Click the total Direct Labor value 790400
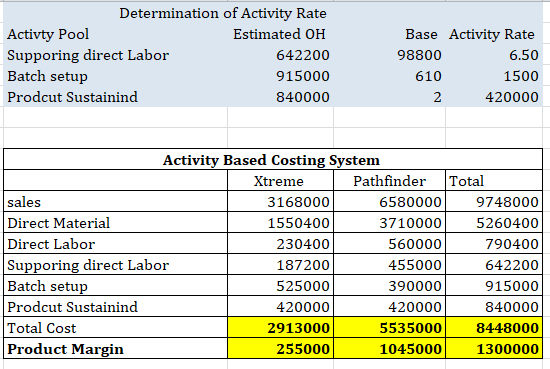Image resolution: width=550 pixels, height=369 pixels. (x=512, y=244)
